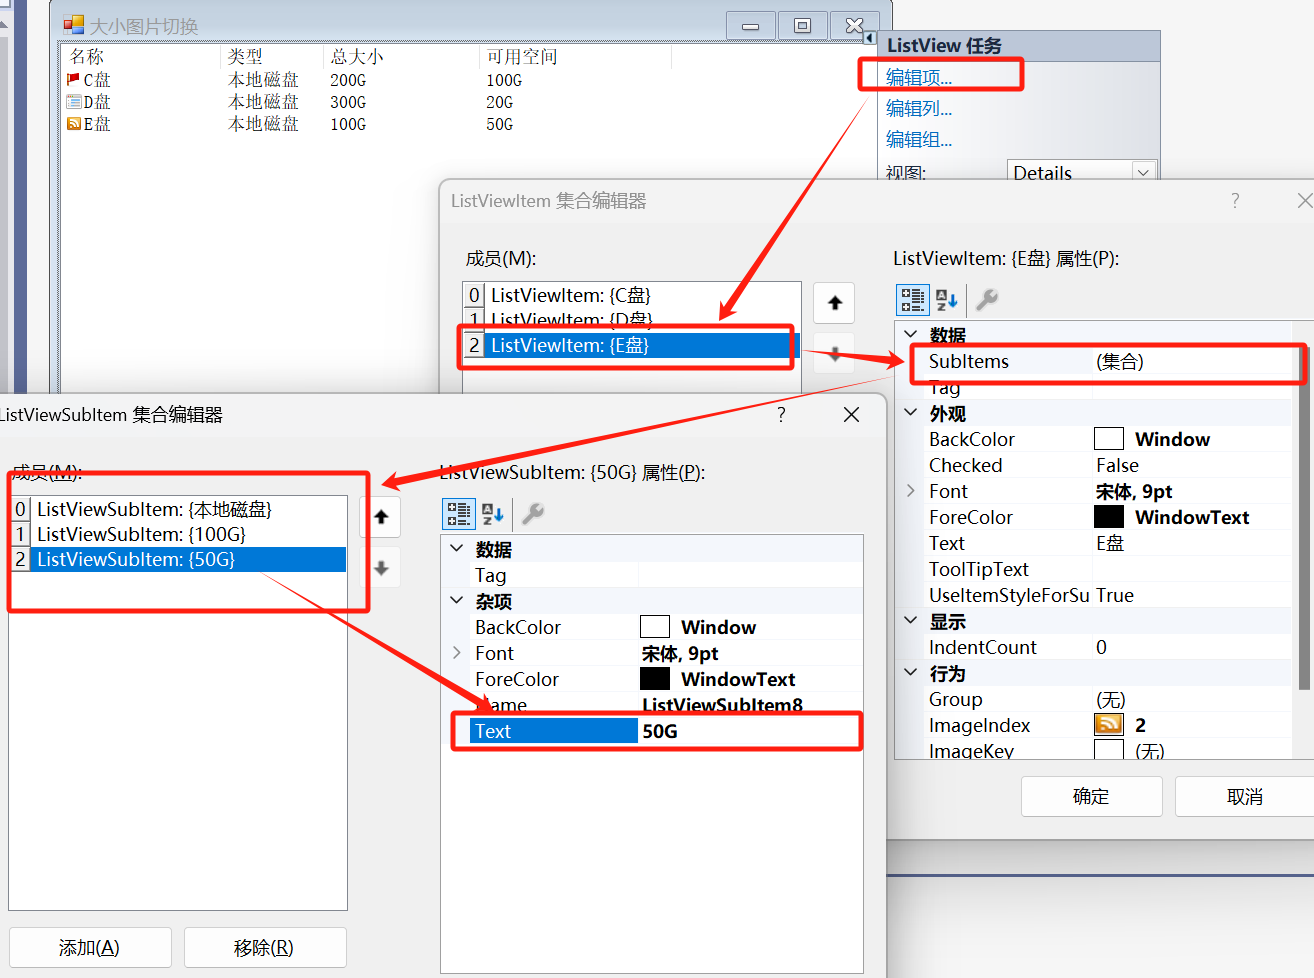Click the 添加(A) button

pos(90,948)
